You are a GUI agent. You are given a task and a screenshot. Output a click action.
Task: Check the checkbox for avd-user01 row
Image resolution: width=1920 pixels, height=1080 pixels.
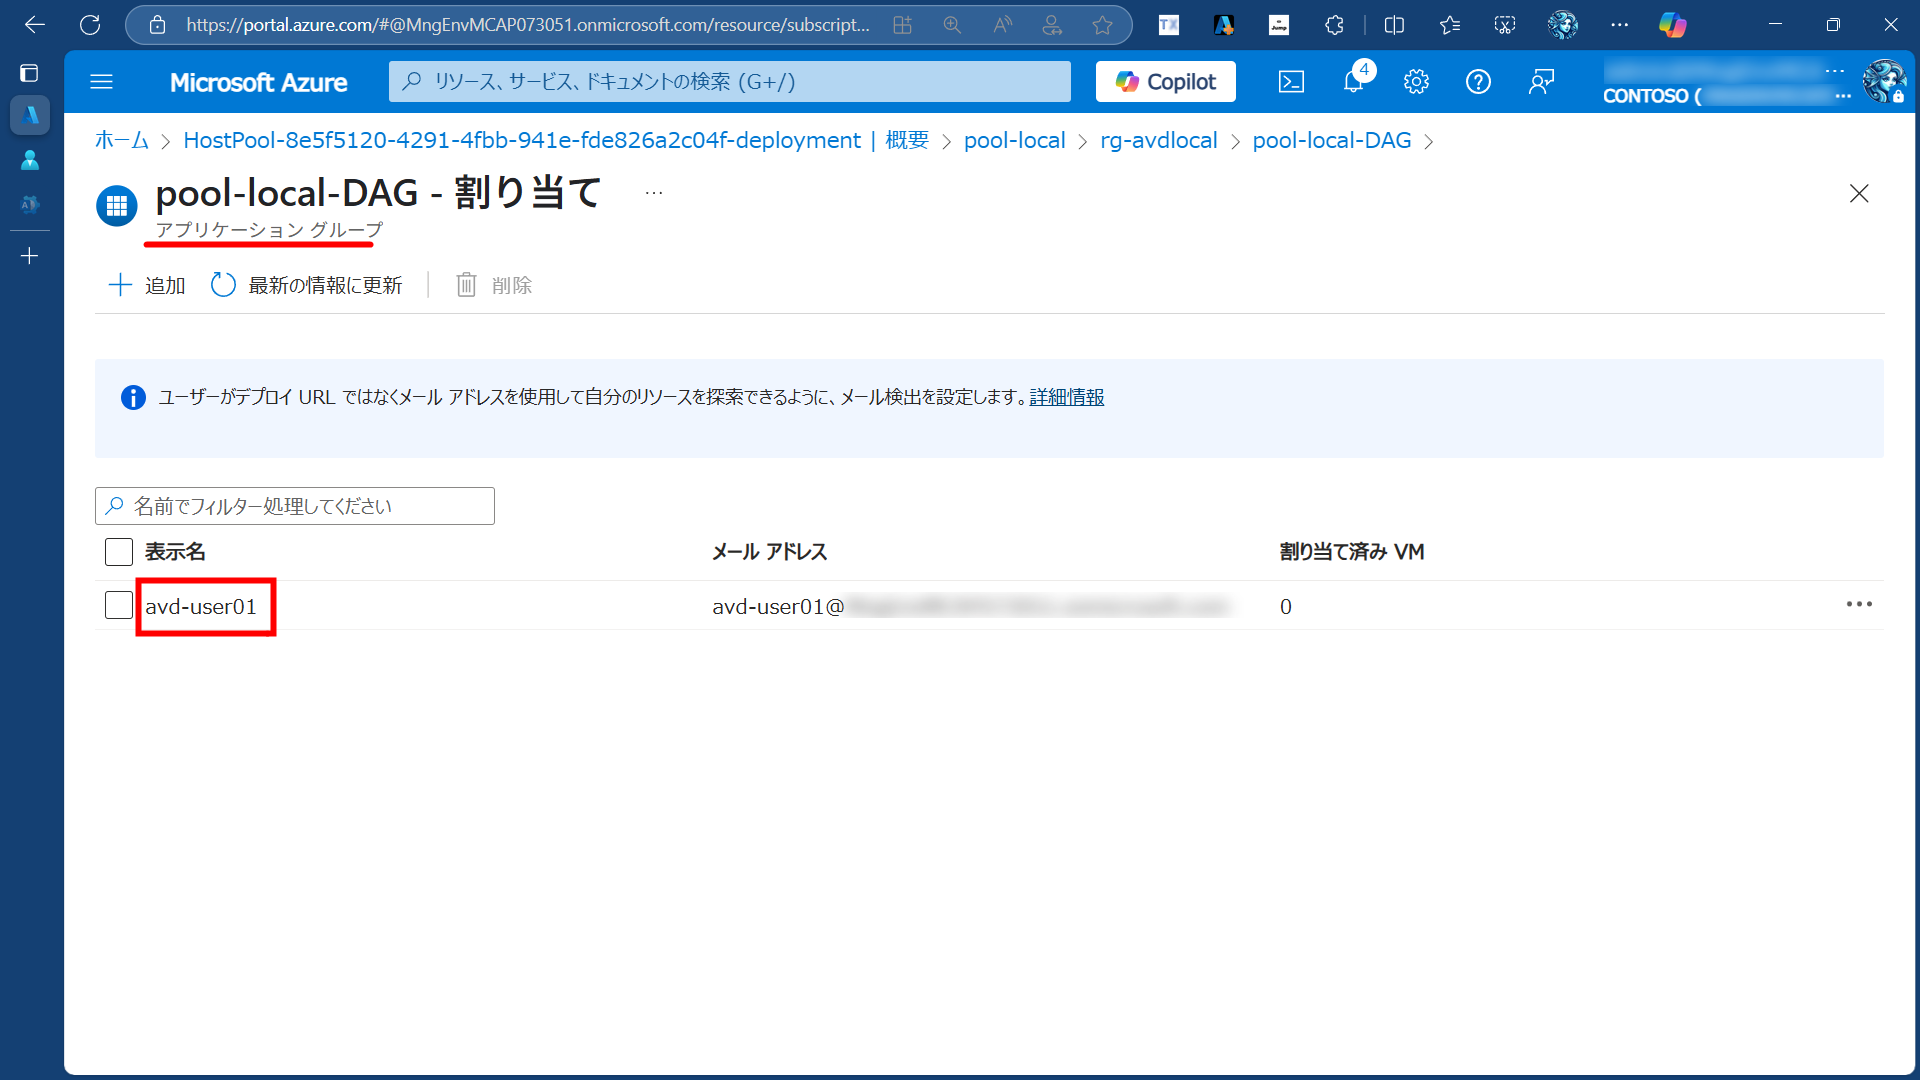point(118,604)
